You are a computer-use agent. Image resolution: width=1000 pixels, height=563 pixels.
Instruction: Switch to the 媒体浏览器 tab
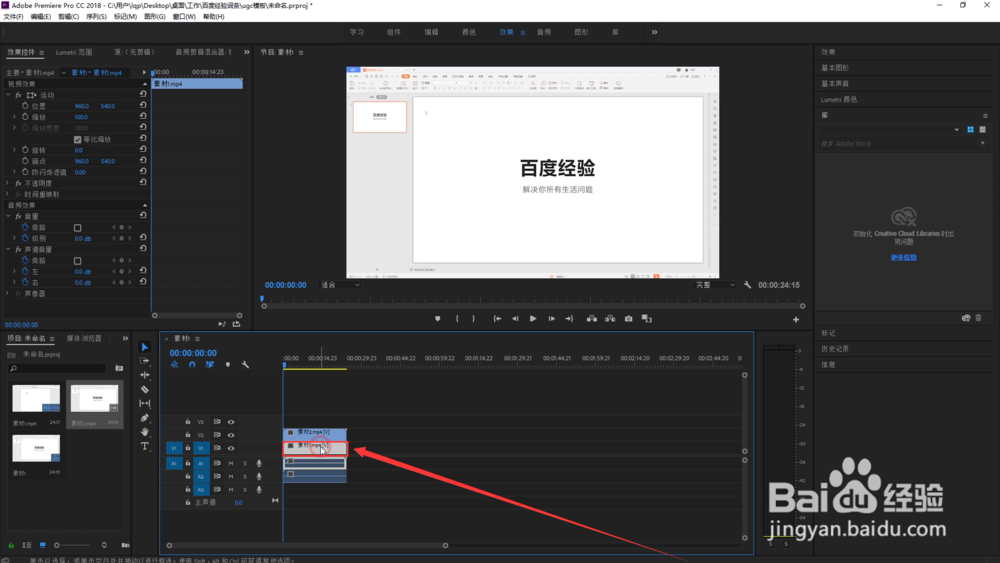coord(84,339)
